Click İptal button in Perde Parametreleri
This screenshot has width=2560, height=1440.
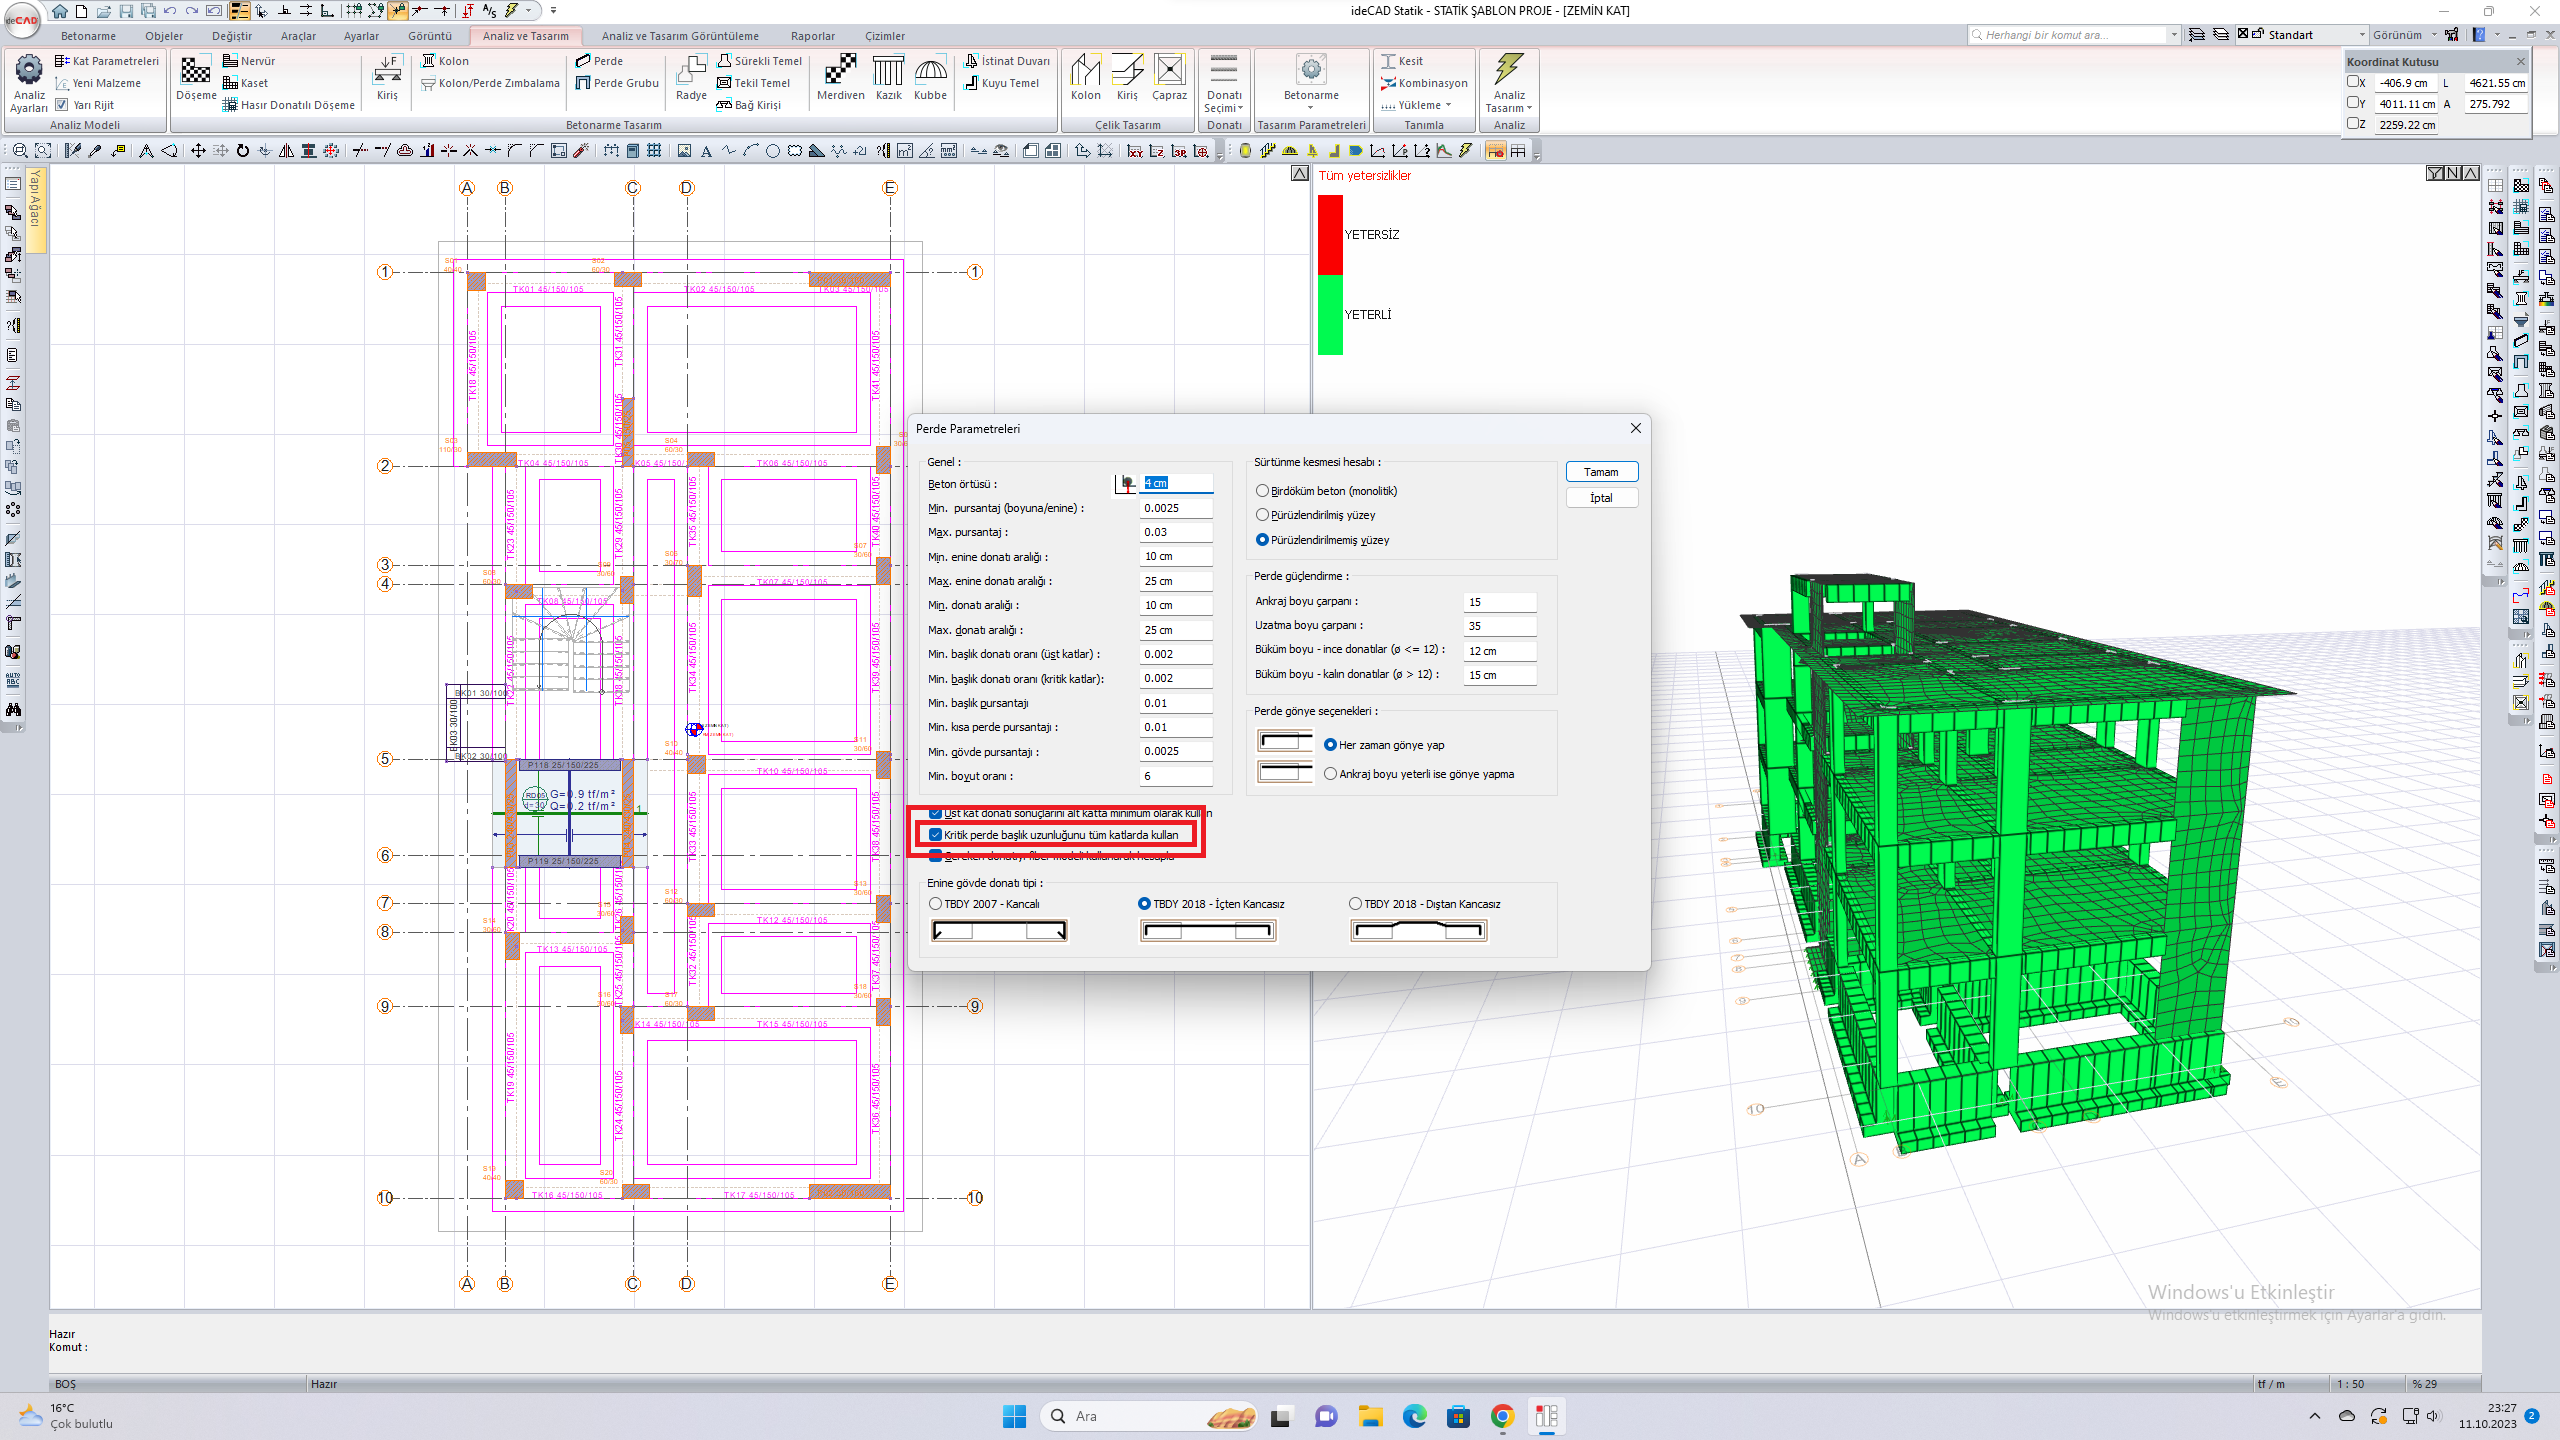1601,498
